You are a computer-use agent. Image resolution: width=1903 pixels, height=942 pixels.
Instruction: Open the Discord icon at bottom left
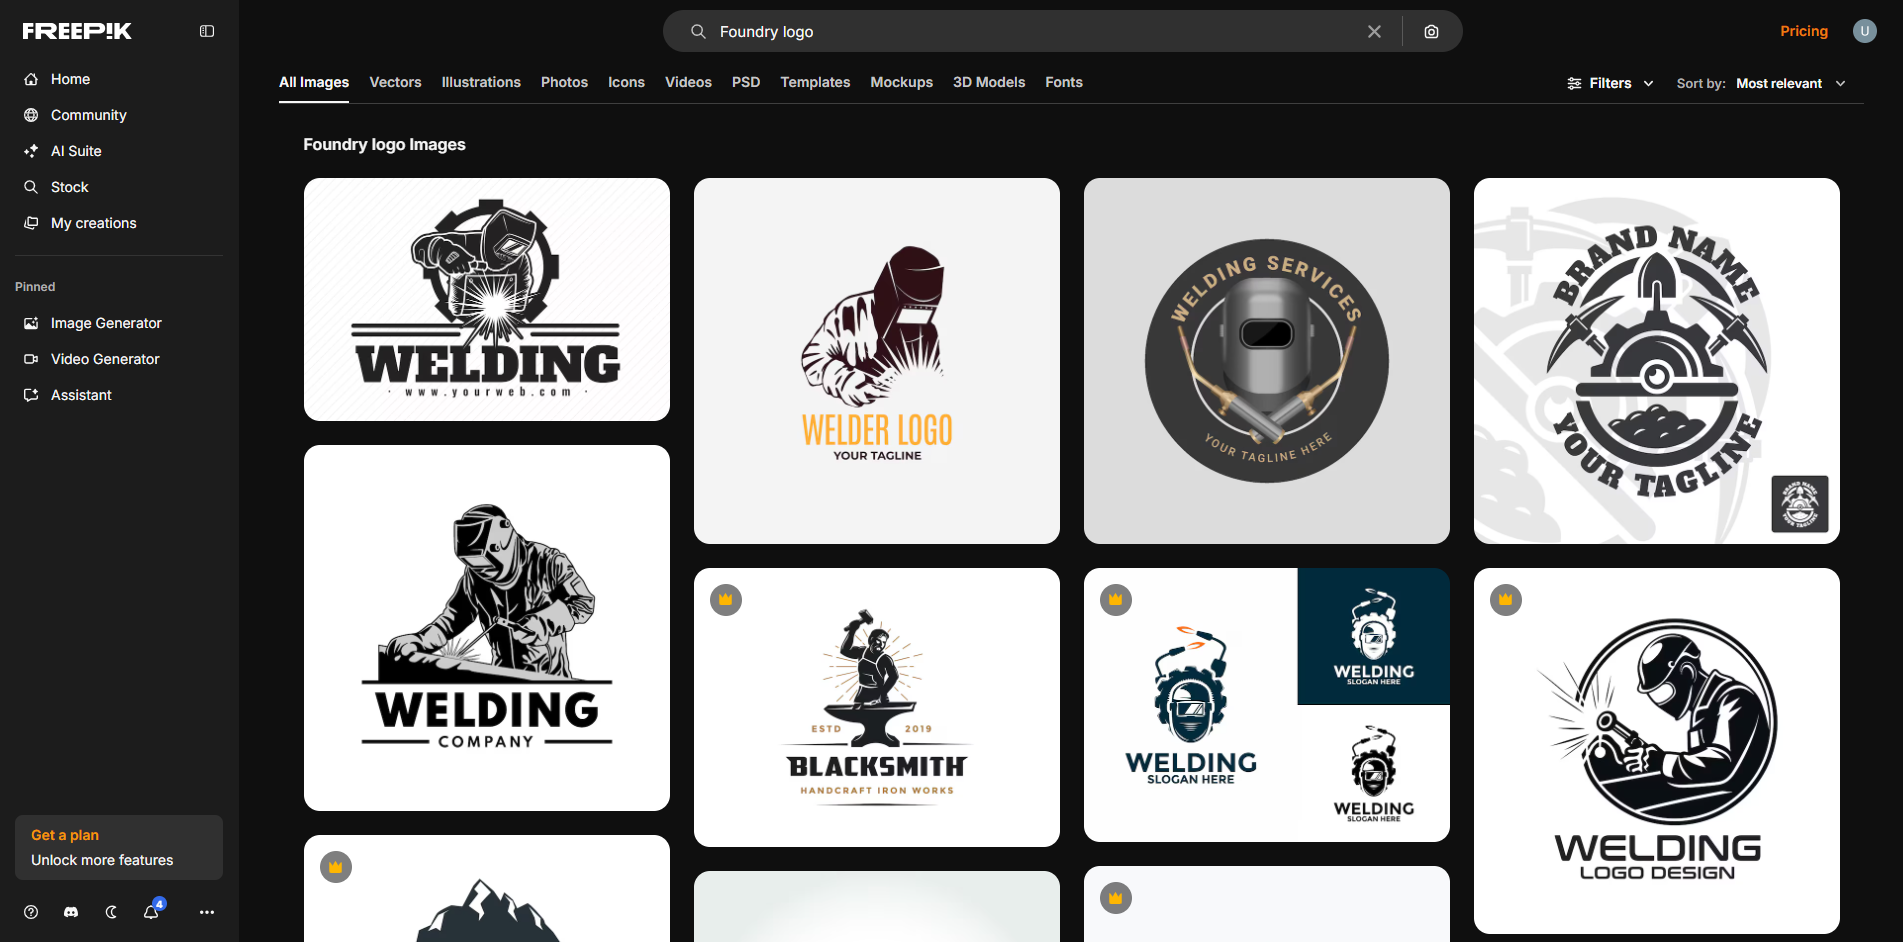click(70, 911)
